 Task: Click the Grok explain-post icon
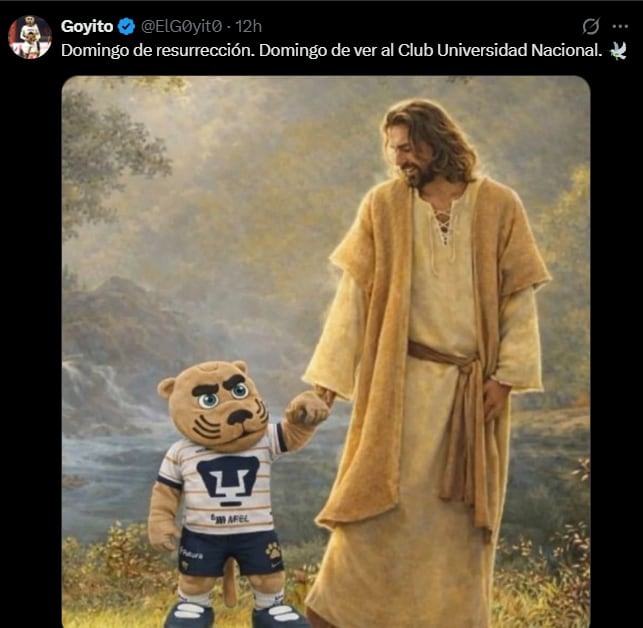591,26
